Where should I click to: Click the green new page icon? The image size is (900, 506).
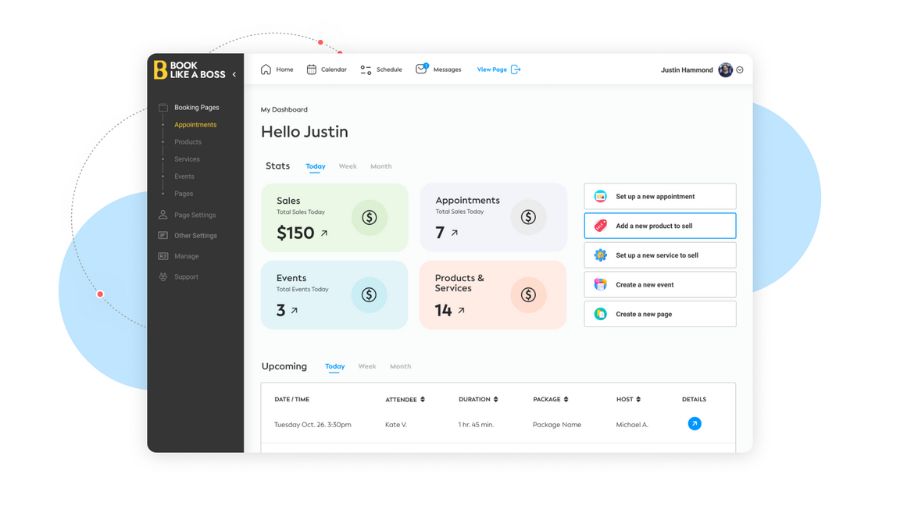click(x=600, y=314)
